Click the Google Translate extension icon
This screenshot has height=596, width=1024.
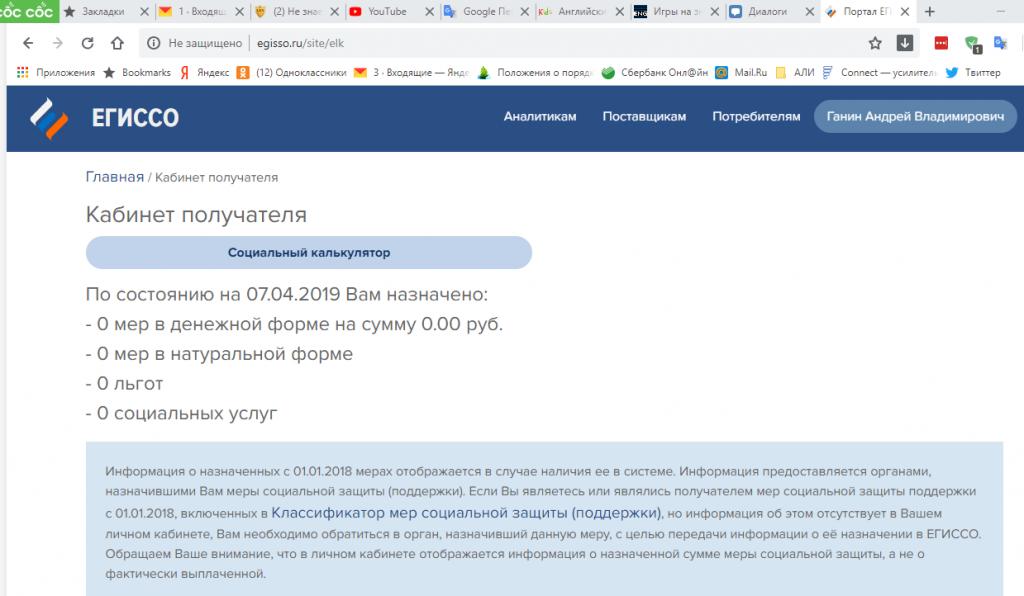1002,43
